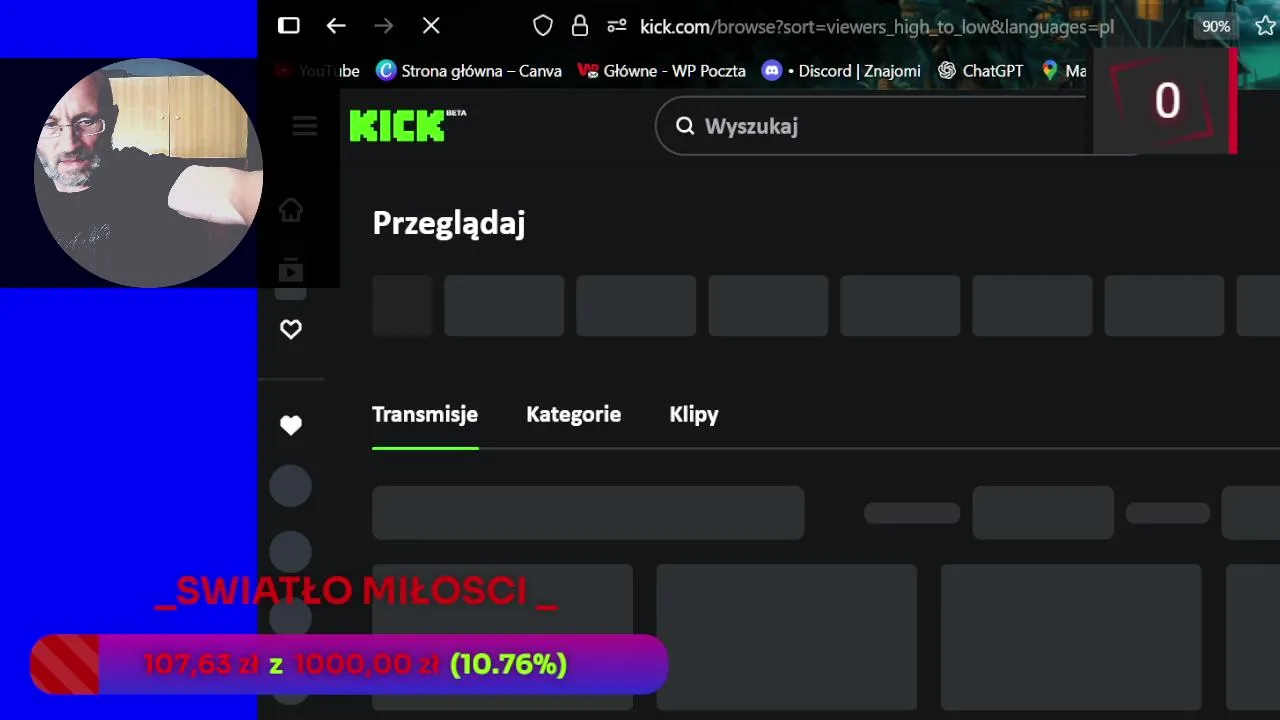1280x720 pixels.
Task: Go back with the browser back arrow
Action: tap(336, 26)
